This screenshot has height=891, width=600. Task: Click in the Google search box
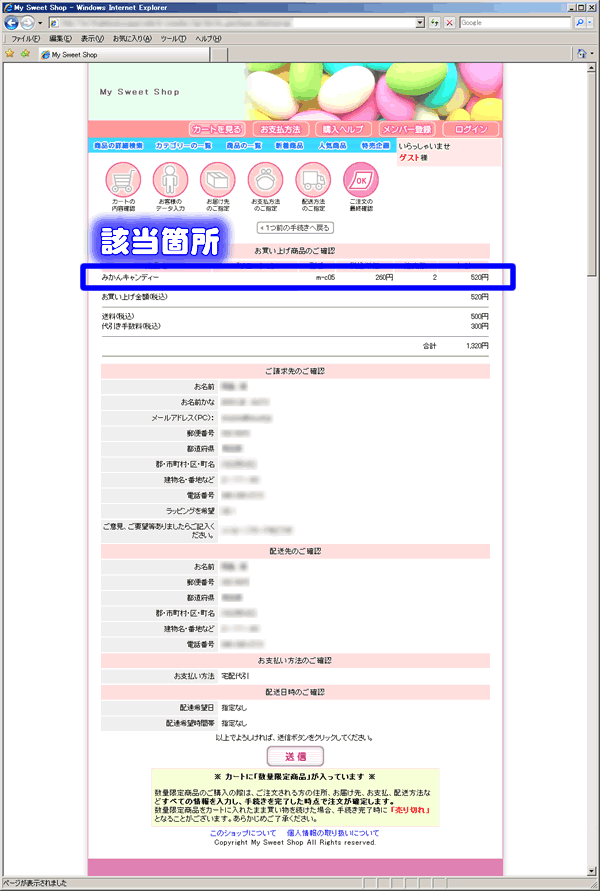(x=515, y=23)
